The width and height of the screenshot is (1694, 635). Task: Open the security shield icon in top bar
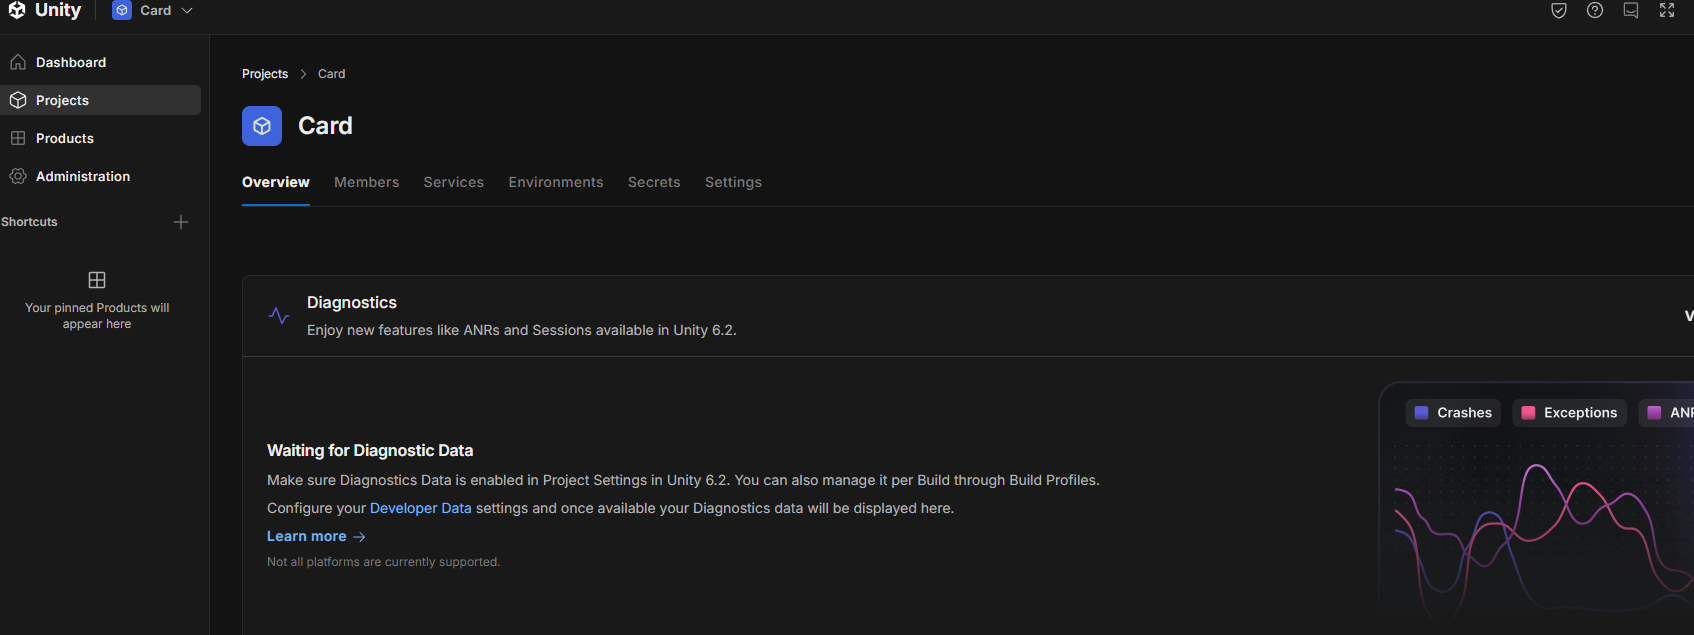coord(1559,10)
